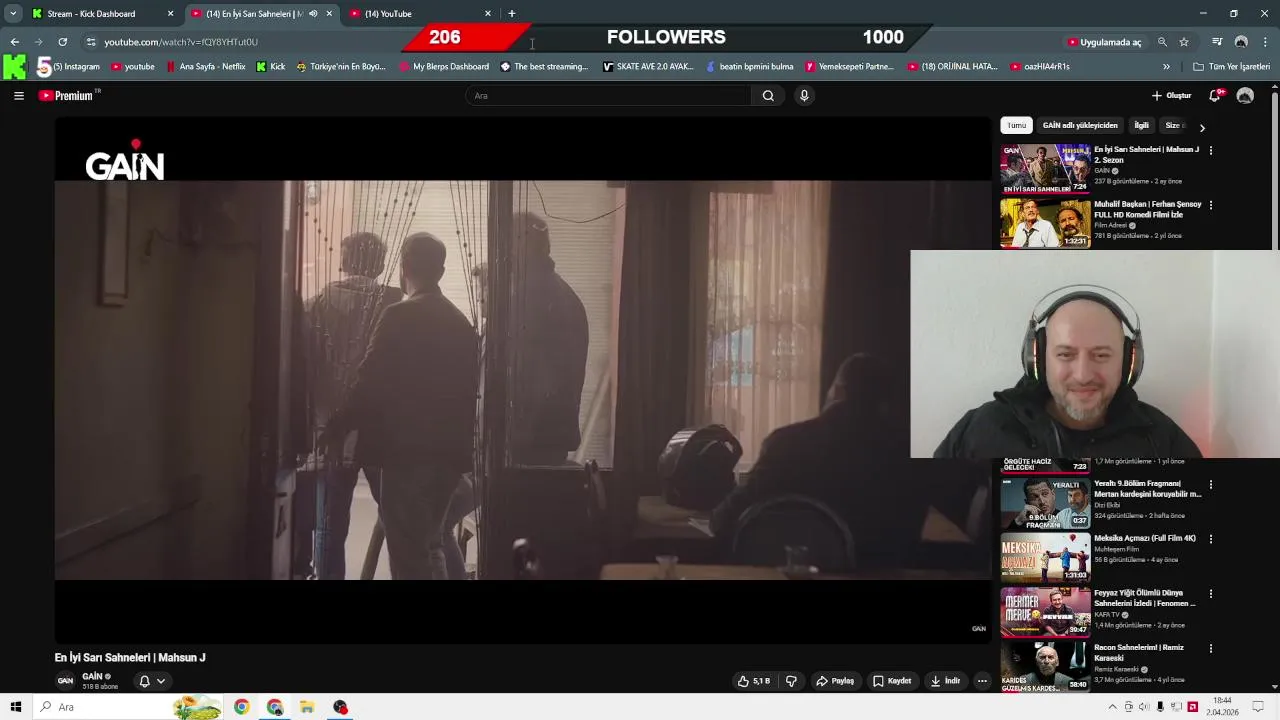
Task: Open the GAİN channel avatar
Action: click(x=65, y=681)
